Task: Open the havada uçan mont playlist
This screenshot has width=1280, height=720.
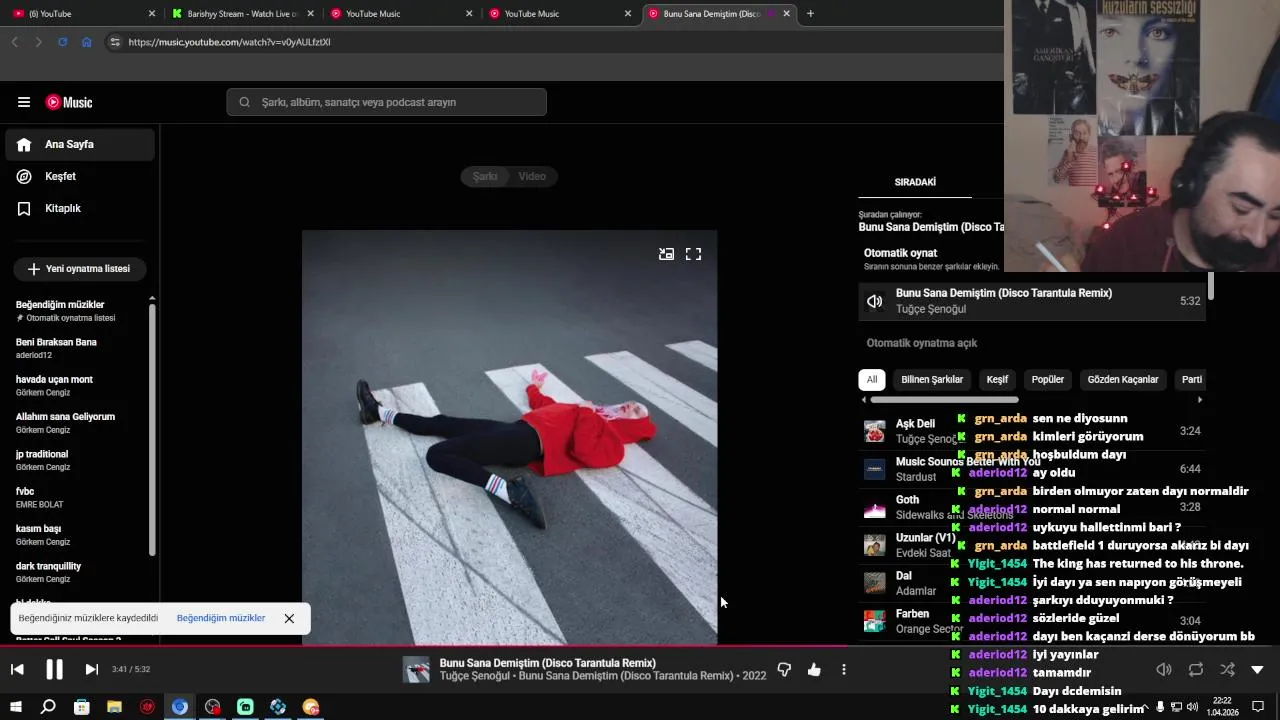Action: click(x=80, y=385)
